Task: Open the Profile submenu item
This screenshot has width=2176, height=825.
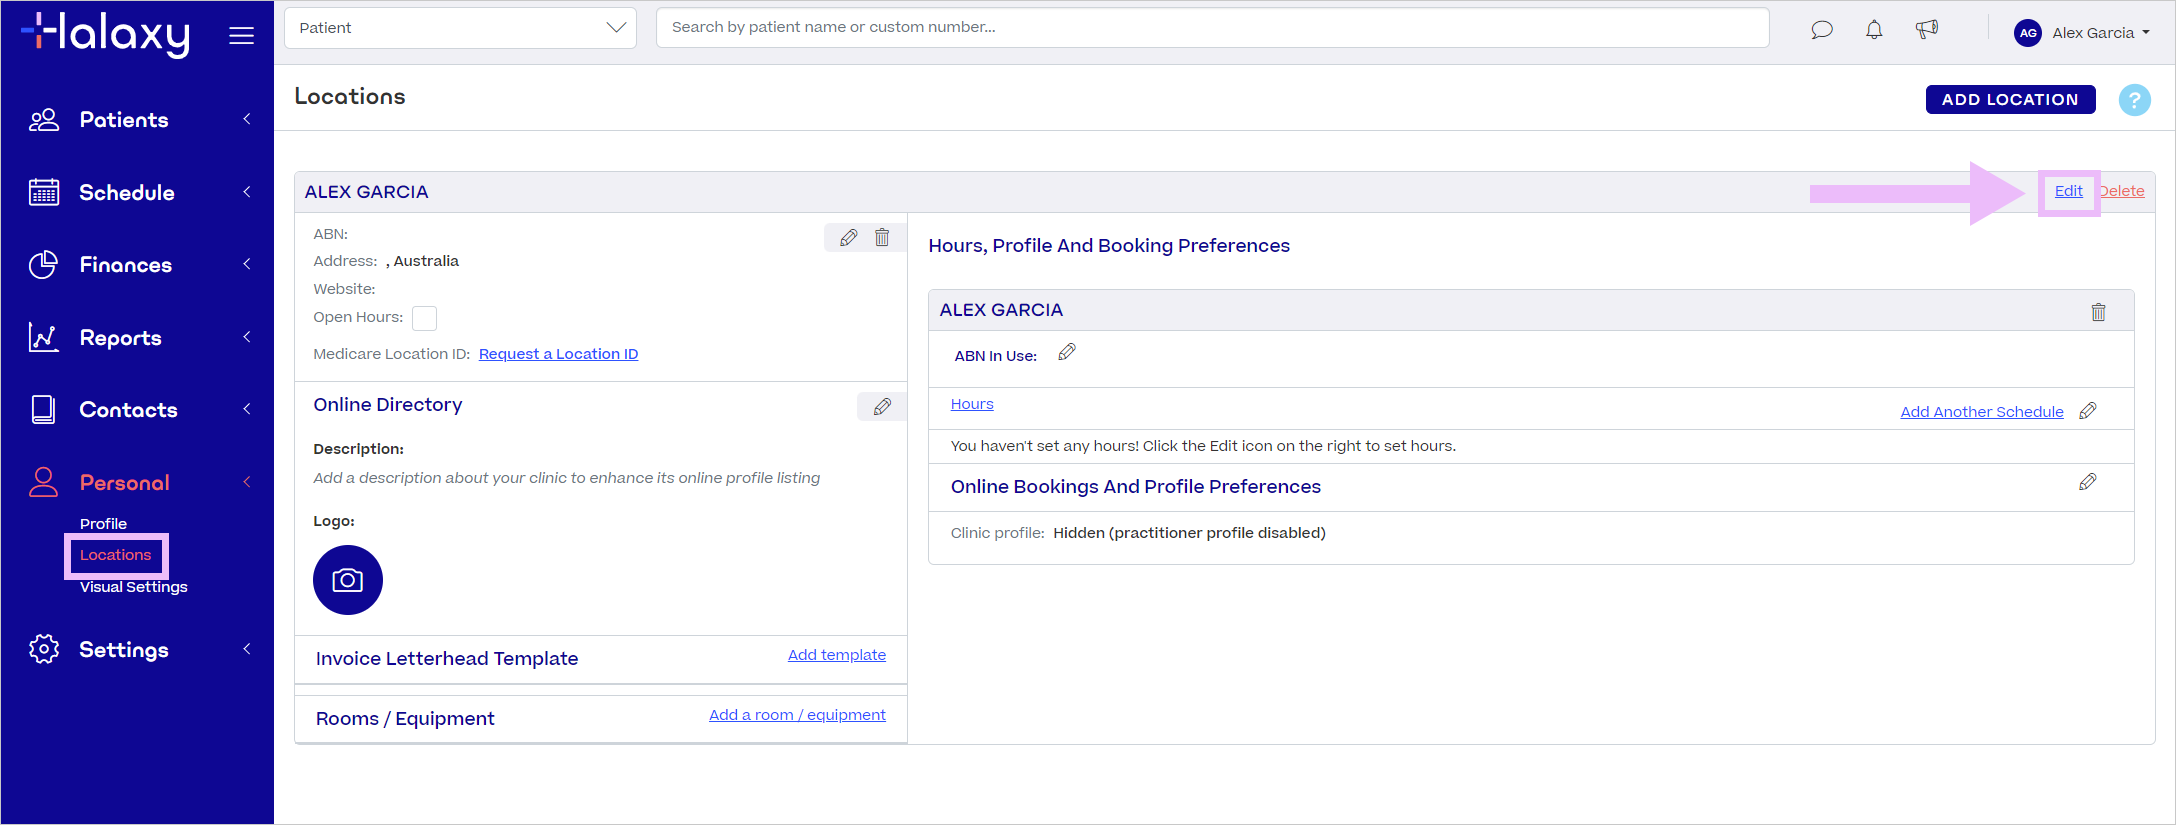Action: point(103,523)
